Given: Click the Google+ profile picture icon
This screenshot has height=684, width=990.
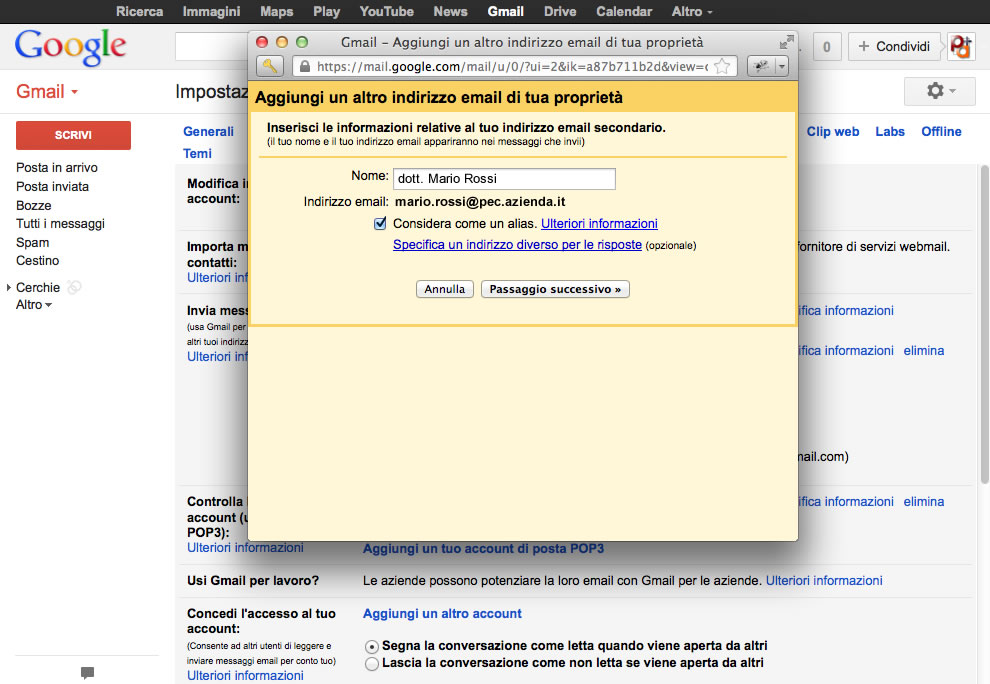Looking at the screenshot, I should point(961,46).
